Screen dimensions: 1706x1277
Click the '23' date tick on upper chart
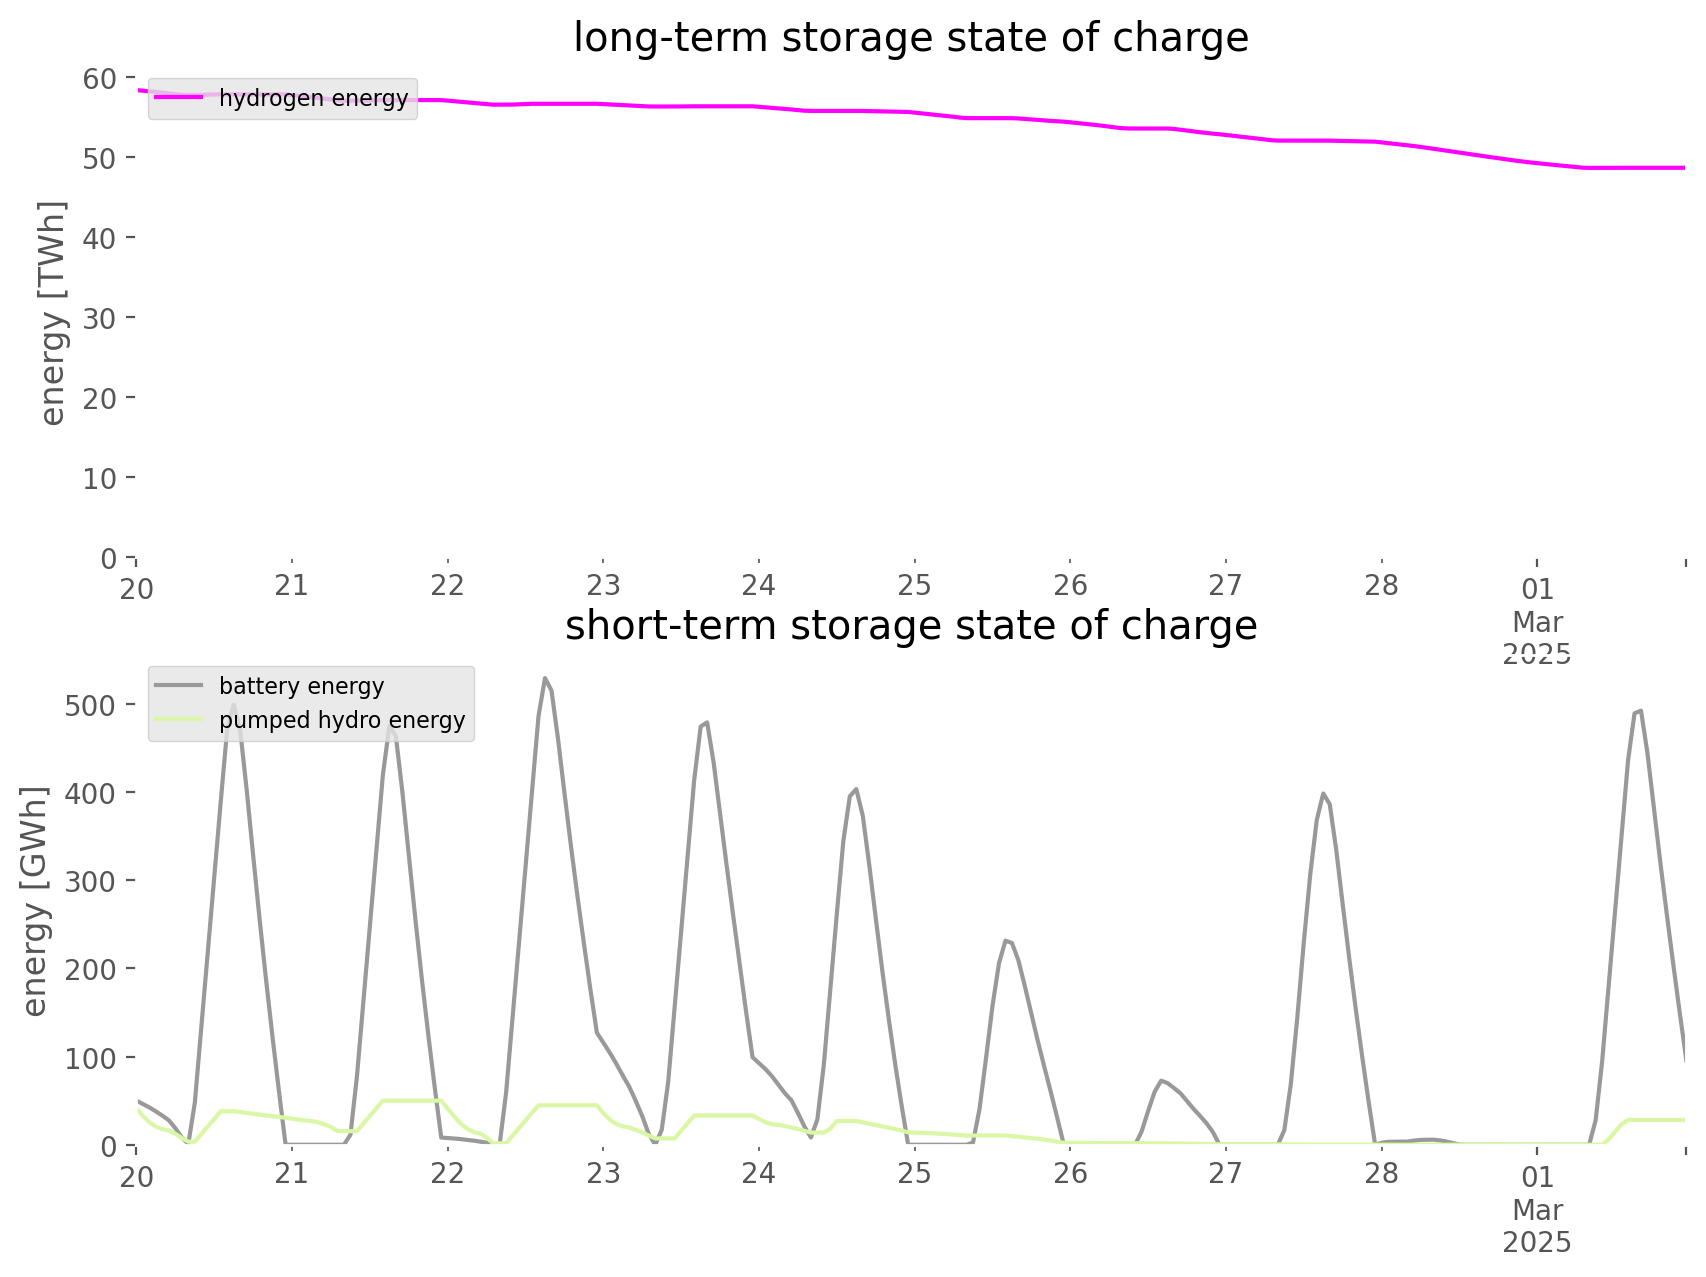click(x=603, y=585)
